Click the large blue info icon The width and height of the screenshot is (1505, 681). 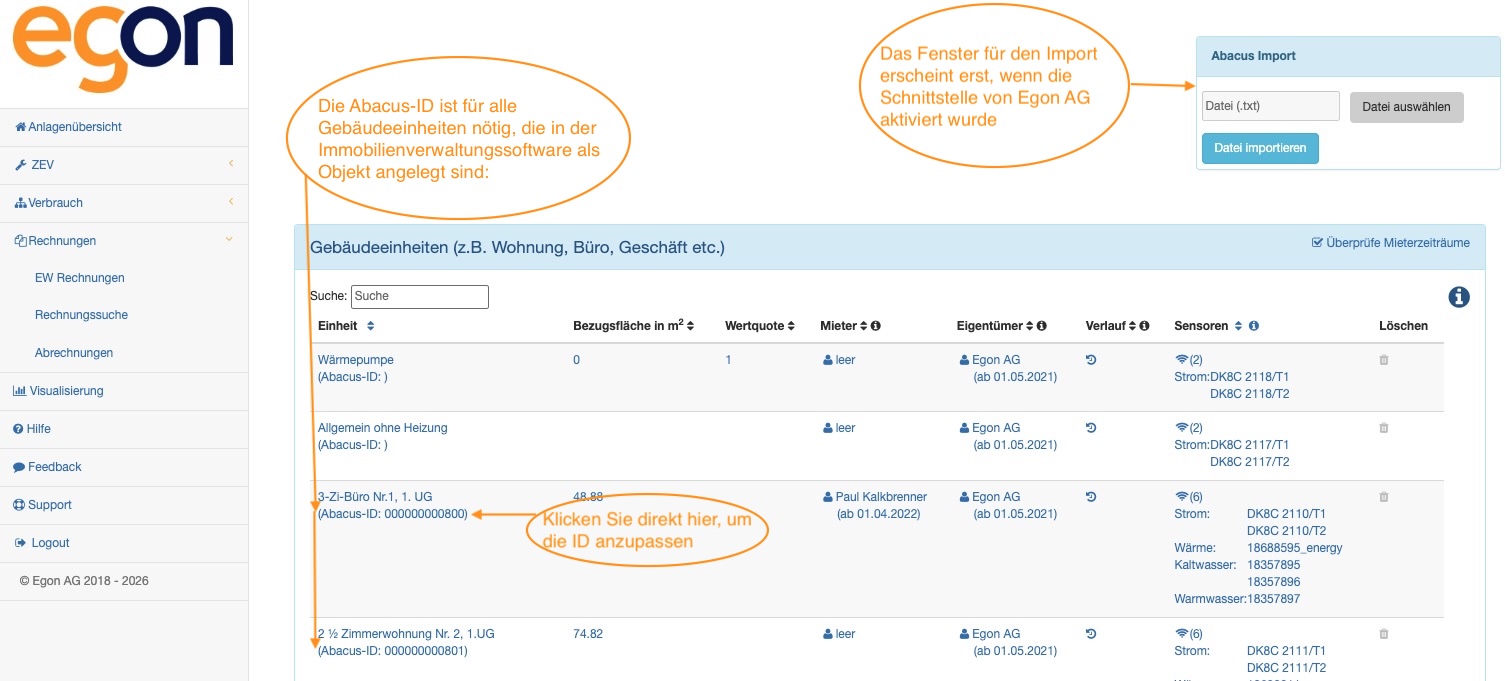(x=1458, y=297)
